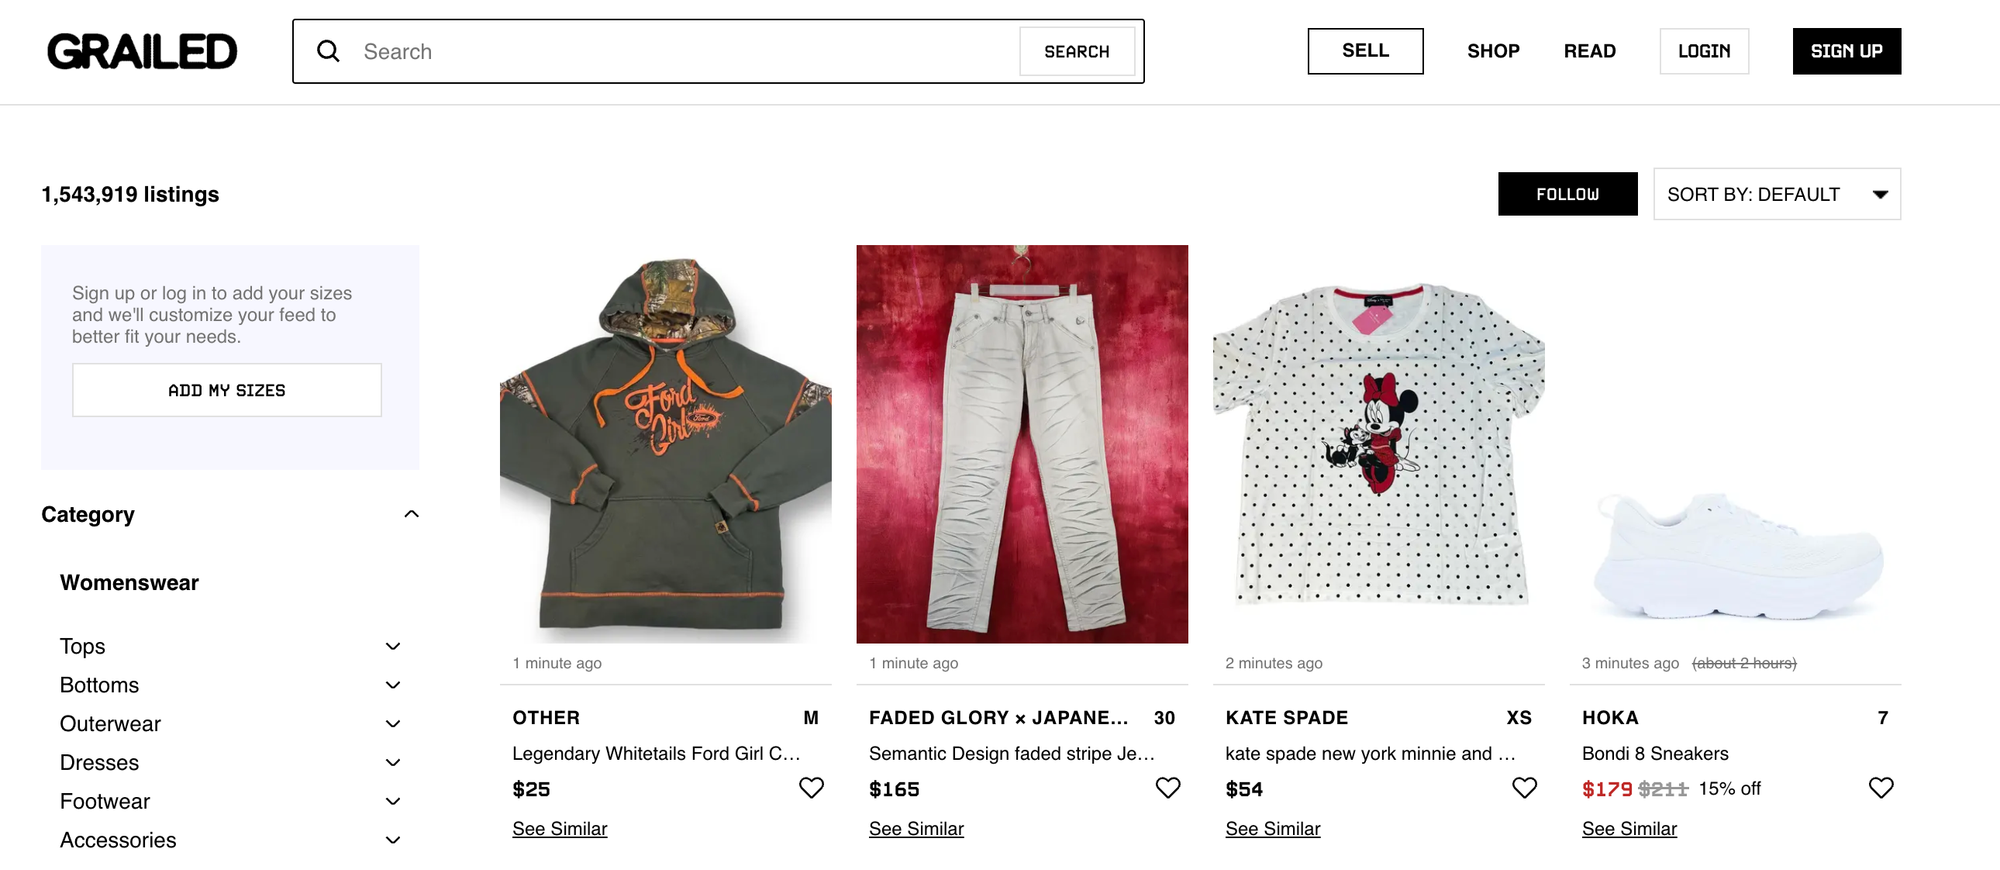Open the SHOP menu

1493,51
